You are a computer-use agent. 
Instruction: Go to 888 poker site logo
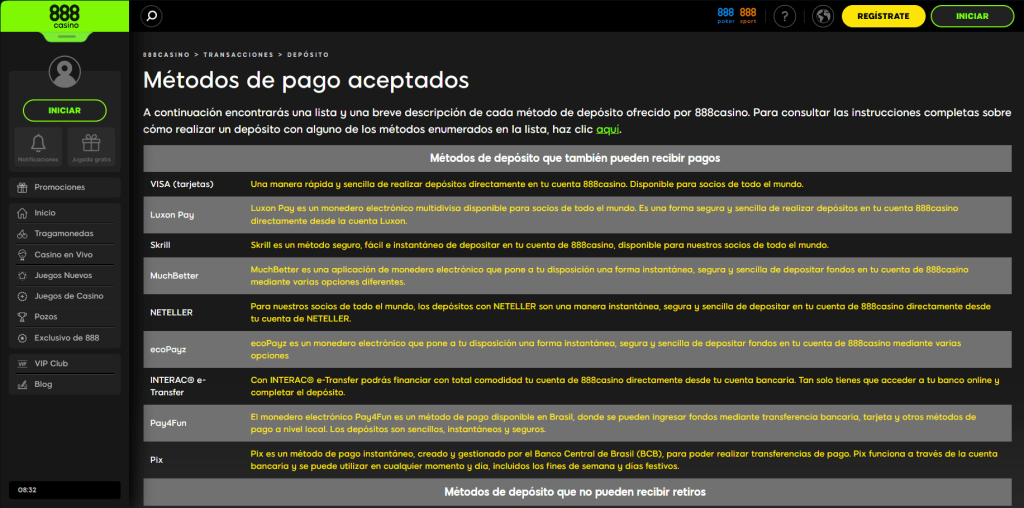pyautogui.click(x=726, y=16)
